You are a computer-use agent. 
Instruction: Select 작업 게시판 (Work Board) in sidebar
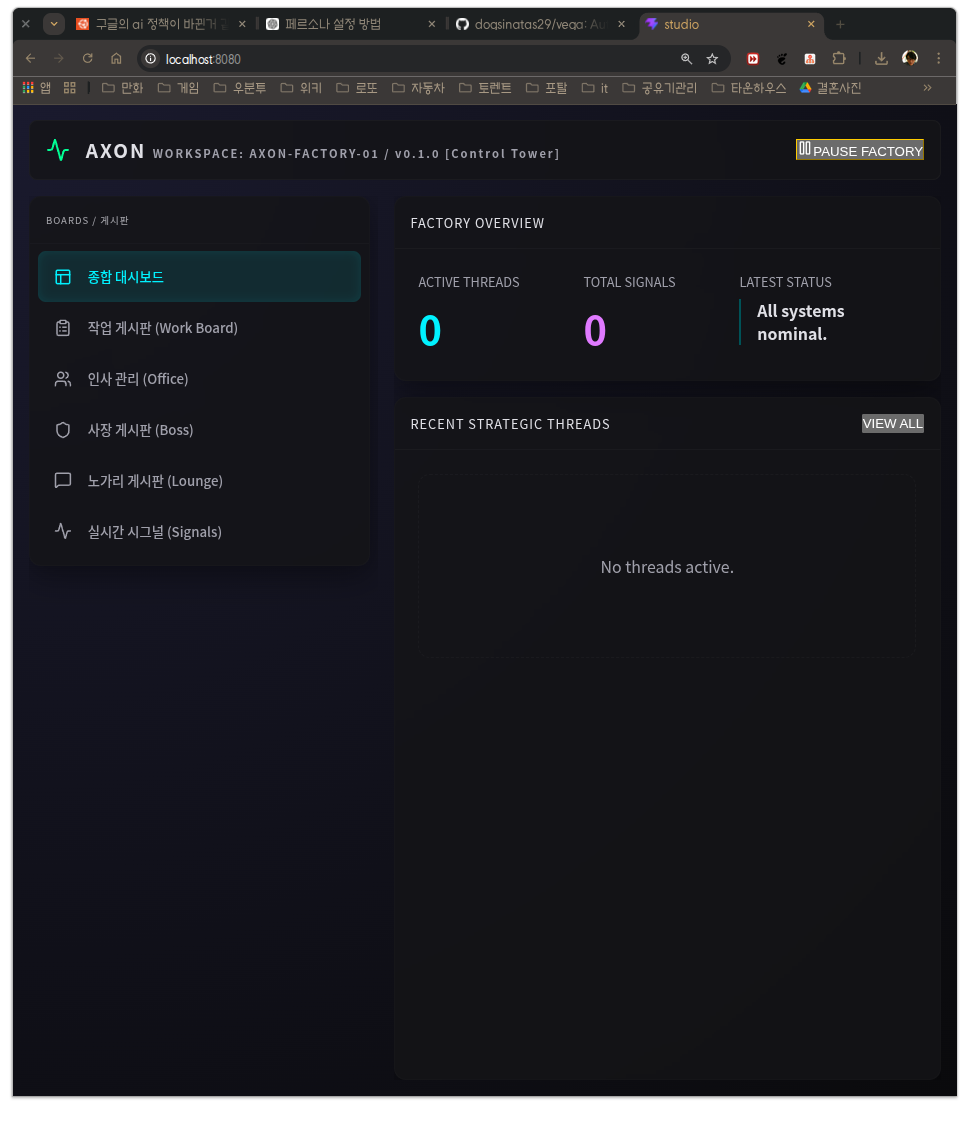click(x=162, y=328)
